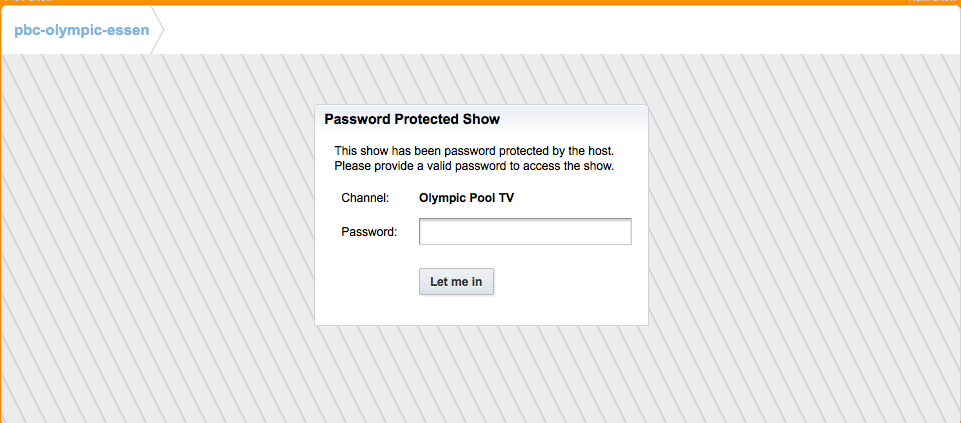Click the 'password protected by the host' sentence
Viewport: 961px width, 423px height.
pos(474,150)
